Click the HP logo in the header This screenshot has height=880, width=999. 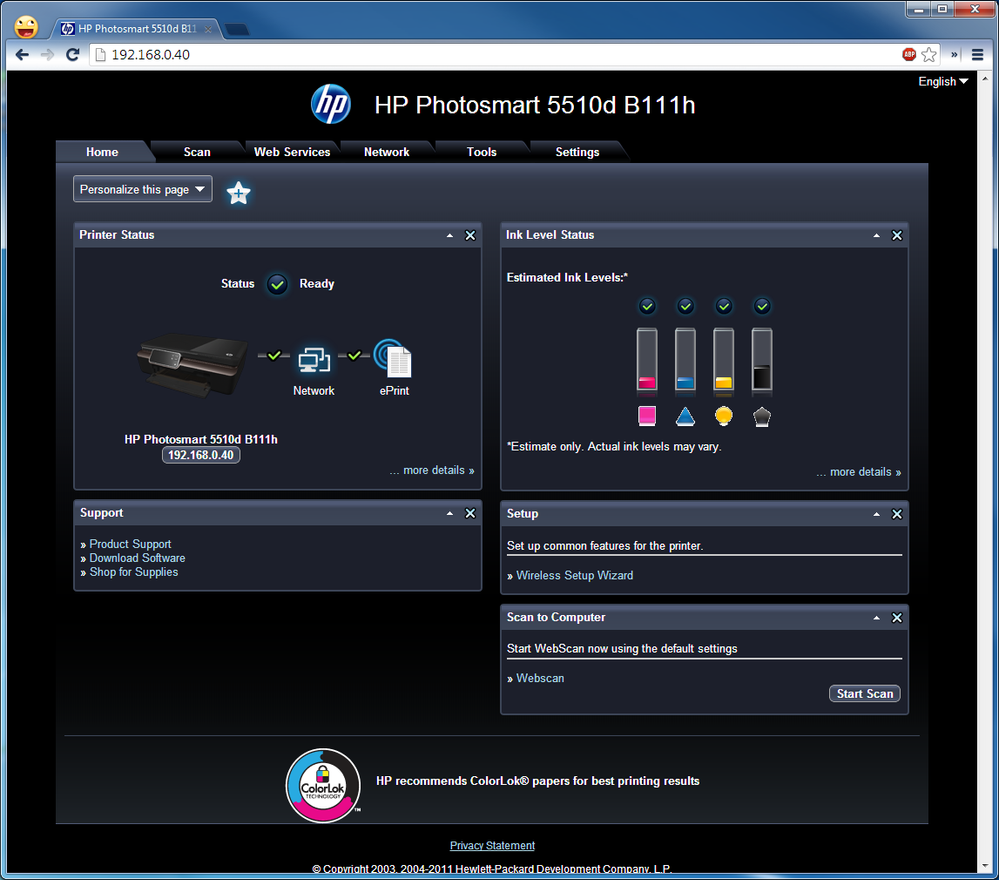point(331,105)
